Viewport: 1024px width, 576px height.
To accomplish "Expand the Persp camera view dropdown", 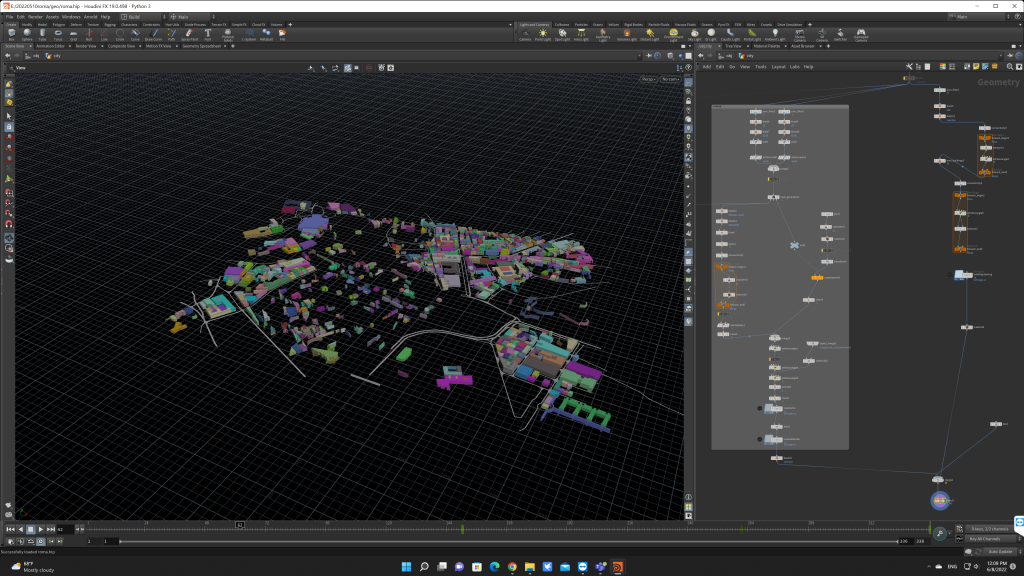I will click(x=648, y=78).
